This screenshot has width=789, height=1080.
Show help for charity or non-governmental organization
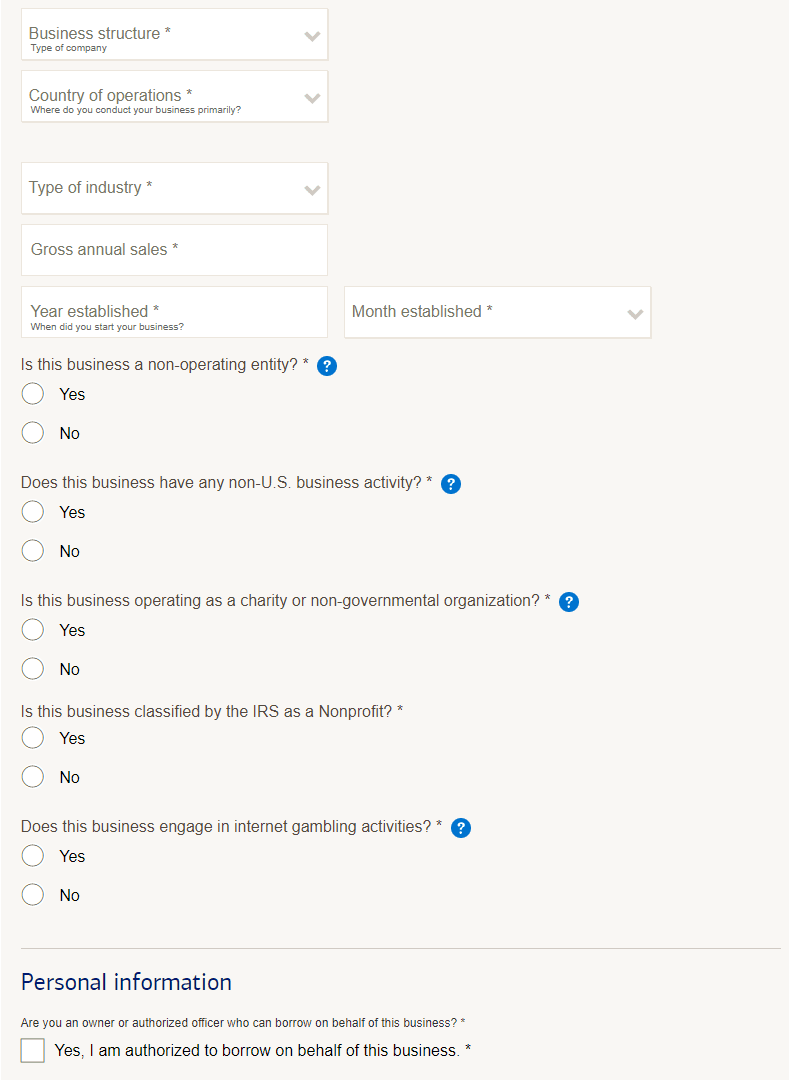point(569,602)
